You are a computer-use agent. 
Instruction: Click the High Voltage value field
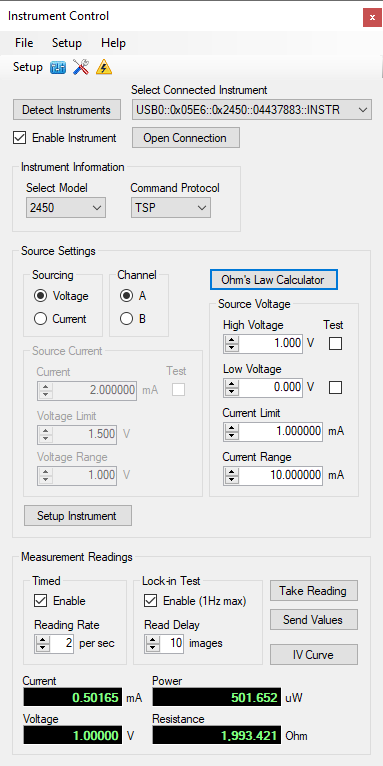tap(271, 343)
